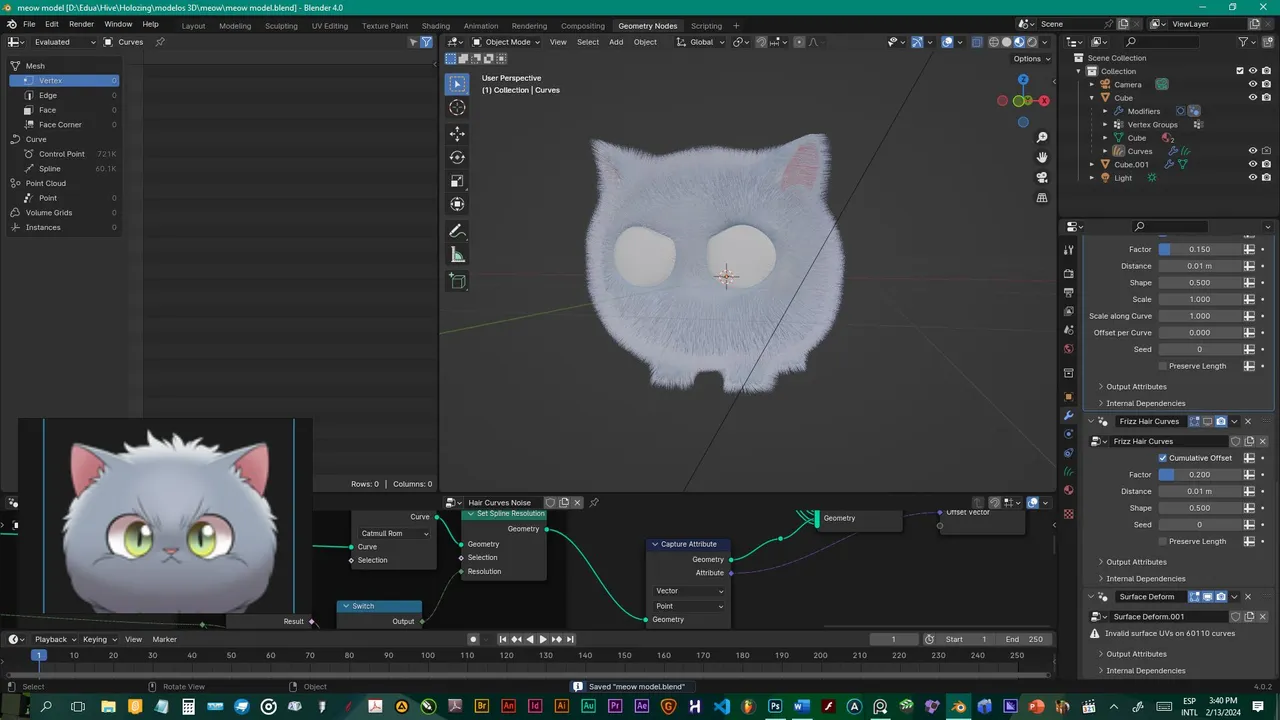Hide the Camera object in the outliner
Image resolution: width=1280 pixels, height=720 pixels.
(1252, 85)
